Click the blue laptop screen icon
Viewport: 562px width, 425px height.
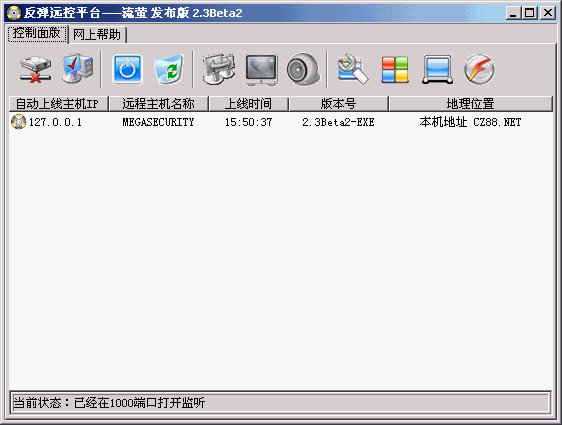click(437, 70)
